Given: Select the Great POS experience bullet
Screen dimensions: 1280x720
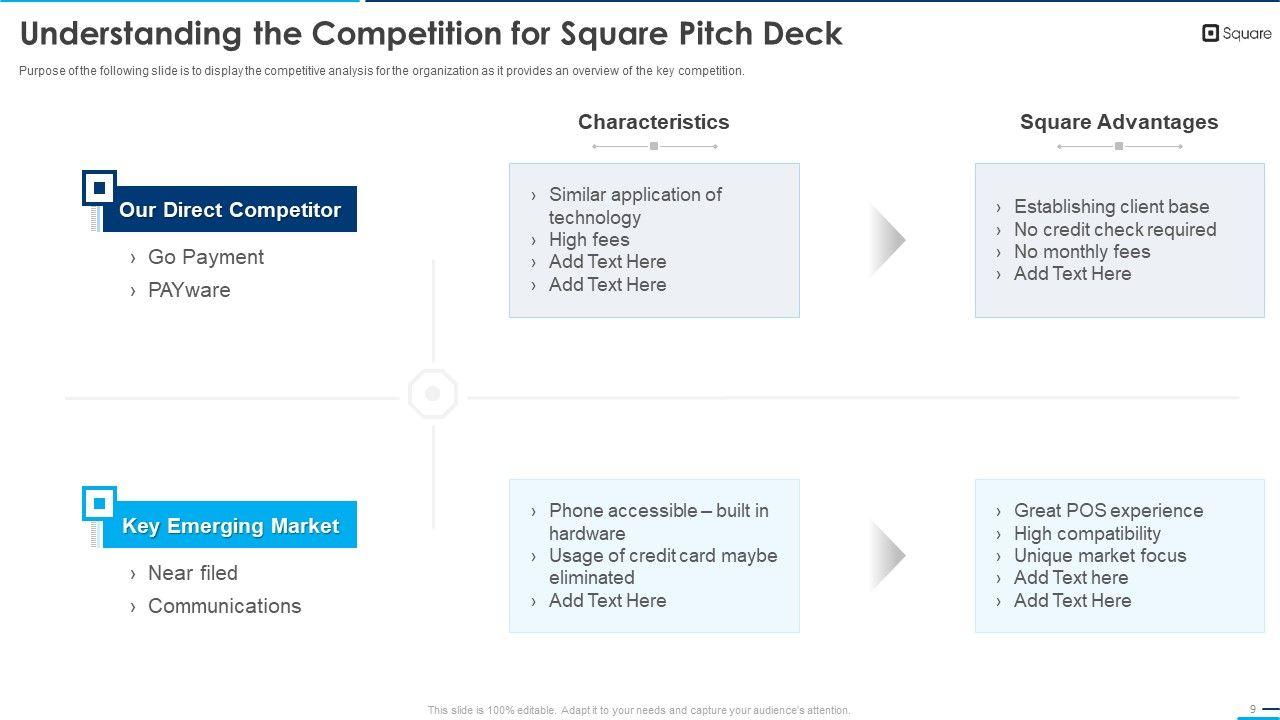Looking at the screenshot, I should (1108, 511).
